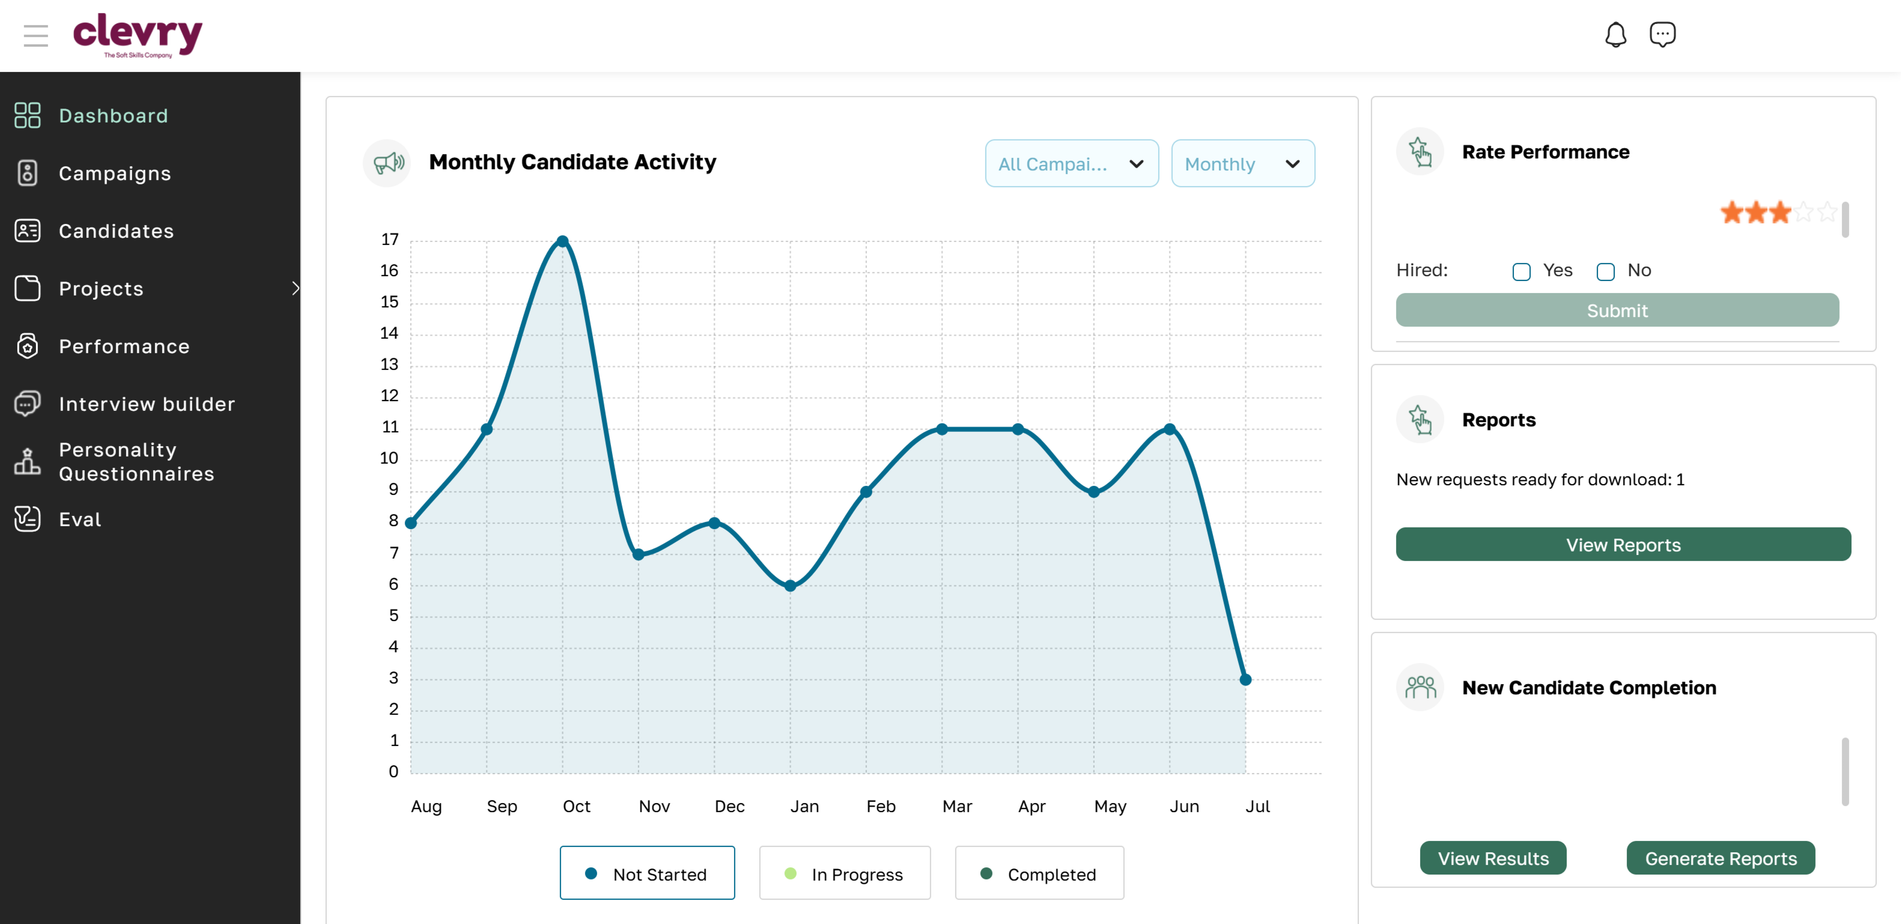1901x924 pixels.
Task: Click the Candidates ID card icon
Action: click(x=28, y=231)
